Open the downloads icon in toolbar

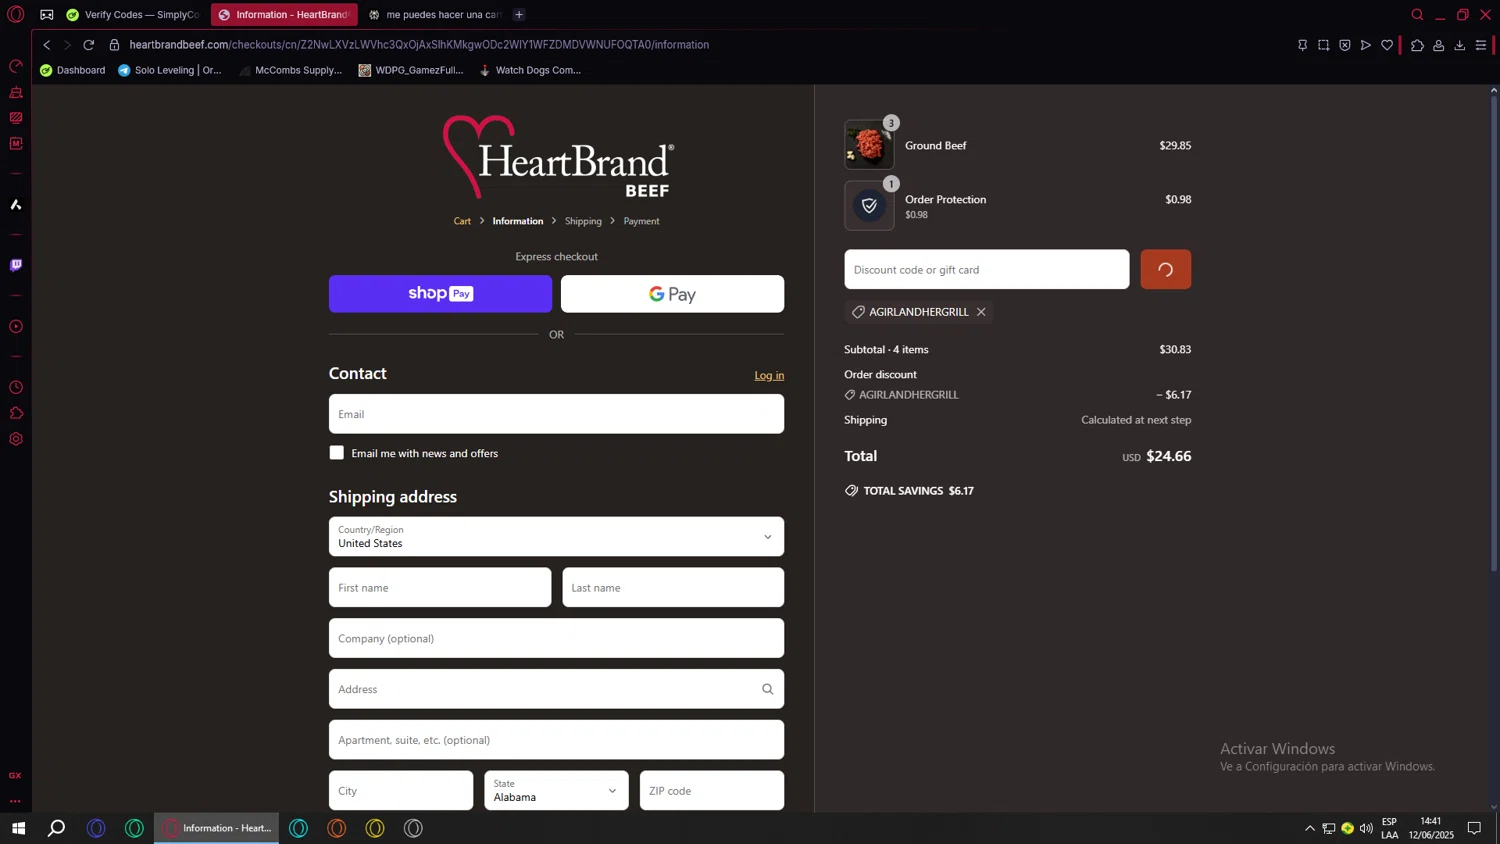1460,45
